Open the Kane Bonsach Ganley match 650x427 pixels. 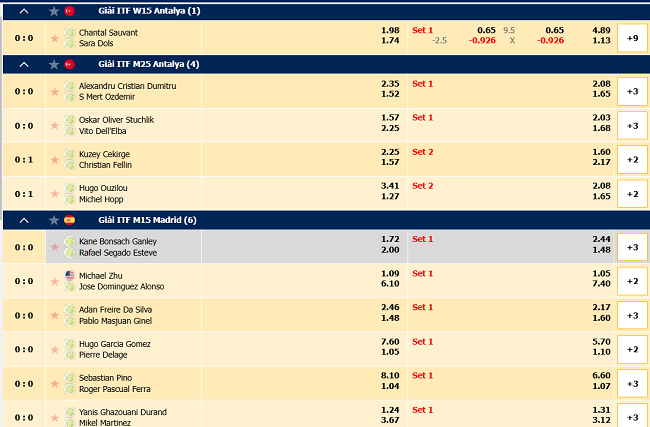(x=118, y=242)
